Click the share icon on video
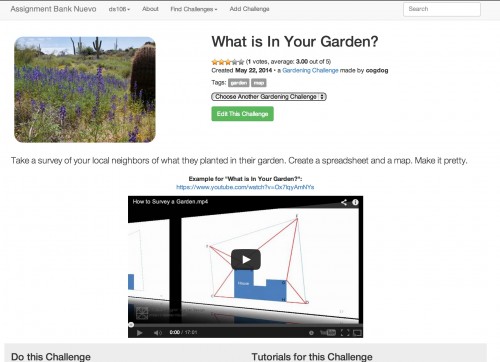 point(344,202)
